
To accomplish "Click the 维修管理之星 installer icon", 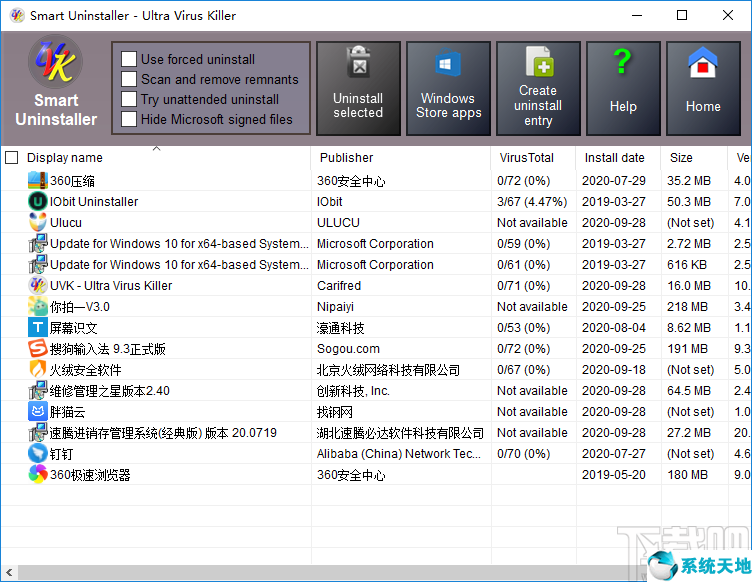I will [37, 391].
